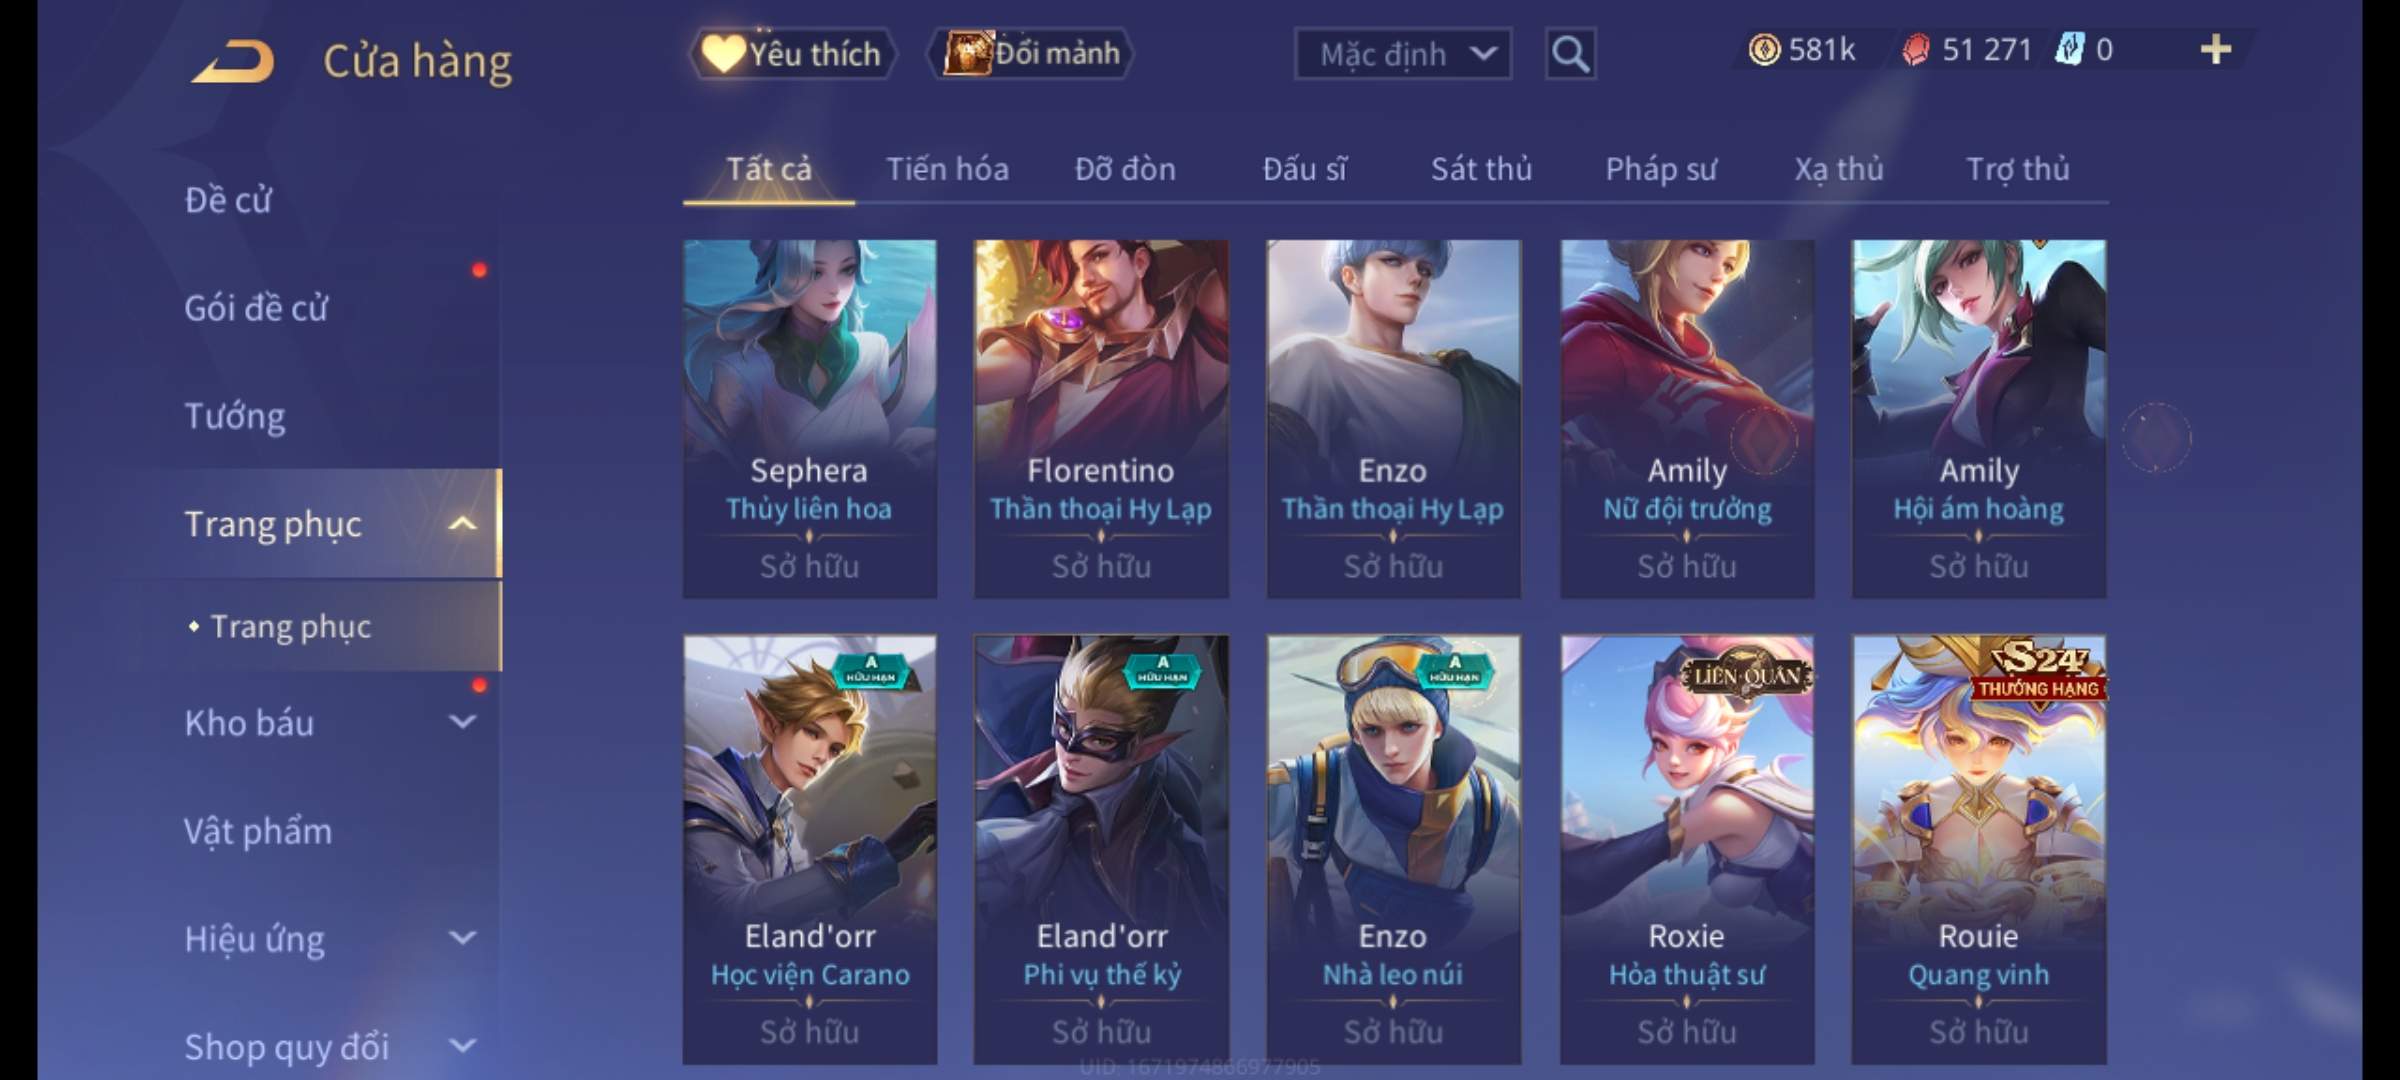This screenshot has width=2400, height=1080.
Task: Tap the gold coin icon showing 581k
Action: click(1764, 49)
